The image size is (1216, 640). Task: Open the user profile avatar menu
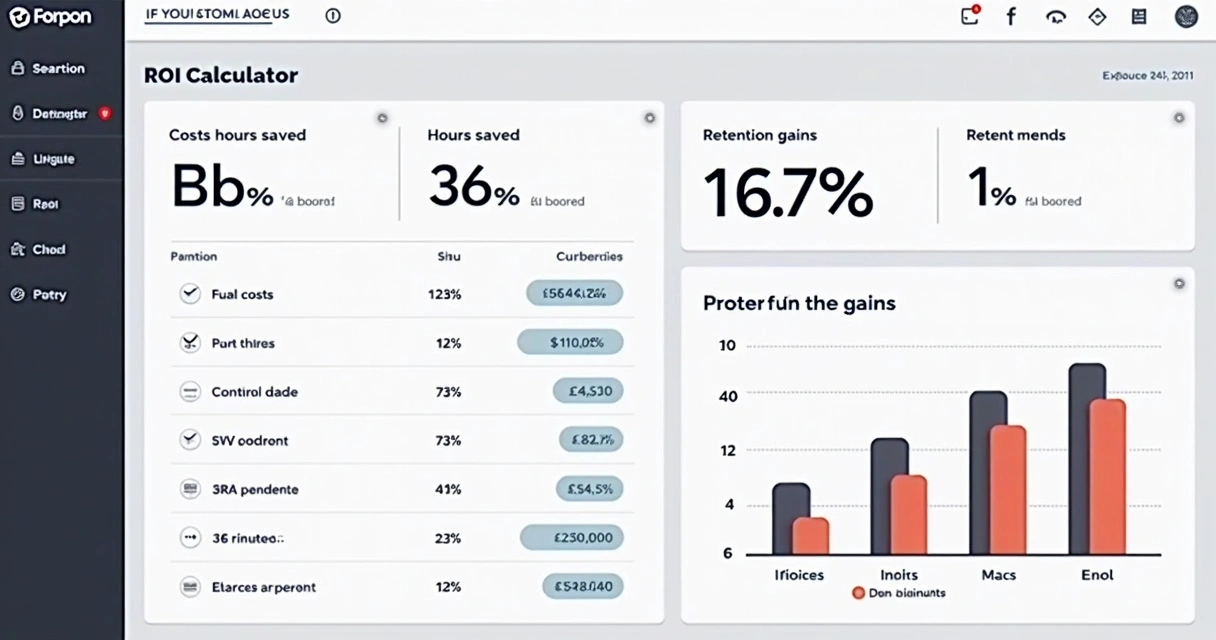point(1186,17)
